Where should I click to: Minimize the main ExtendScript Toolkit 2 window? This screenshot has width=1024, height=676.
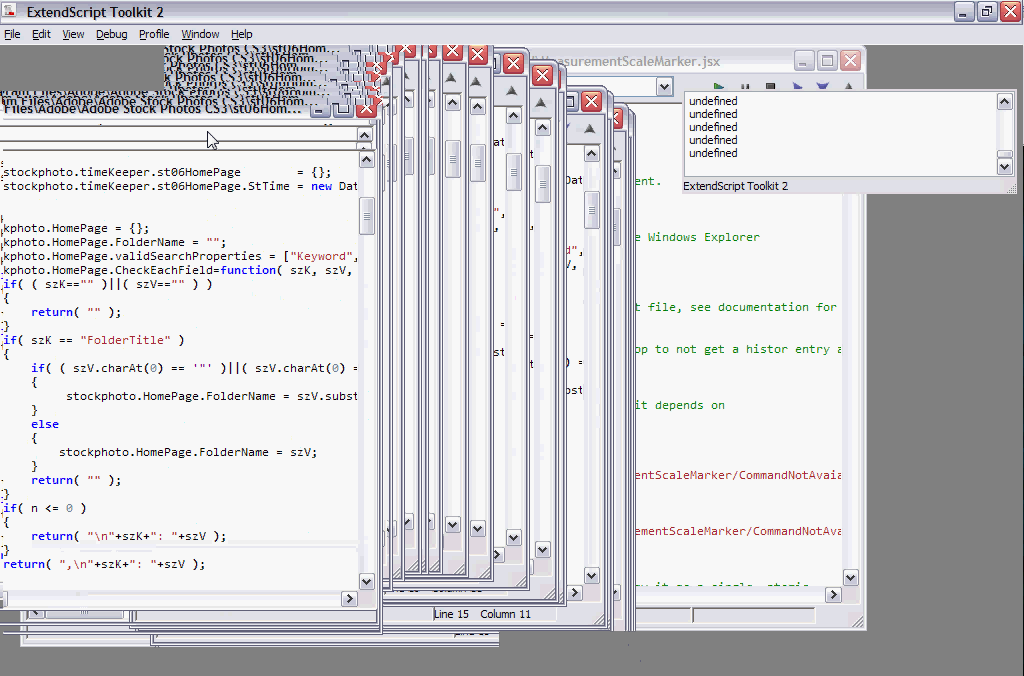964,11
